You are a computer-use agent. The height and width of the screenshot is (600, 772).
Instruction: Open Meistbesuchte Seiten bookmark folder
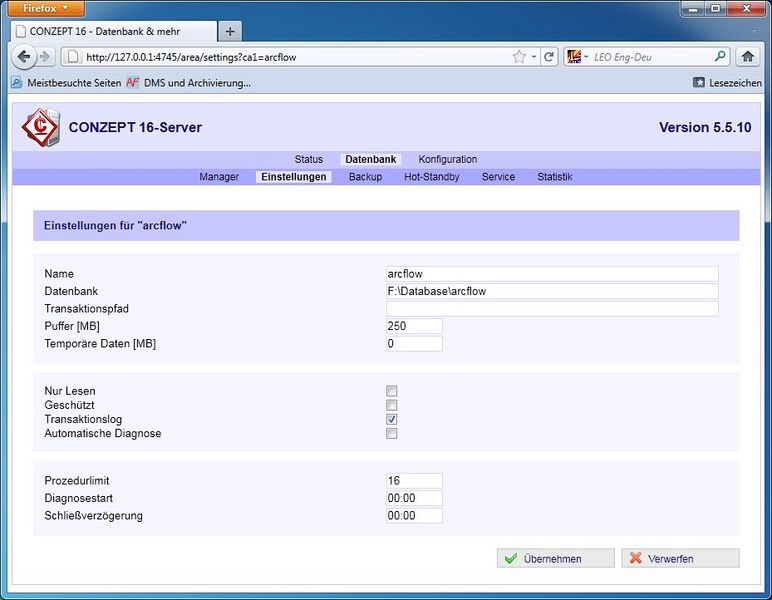click(x=66, y=83)
